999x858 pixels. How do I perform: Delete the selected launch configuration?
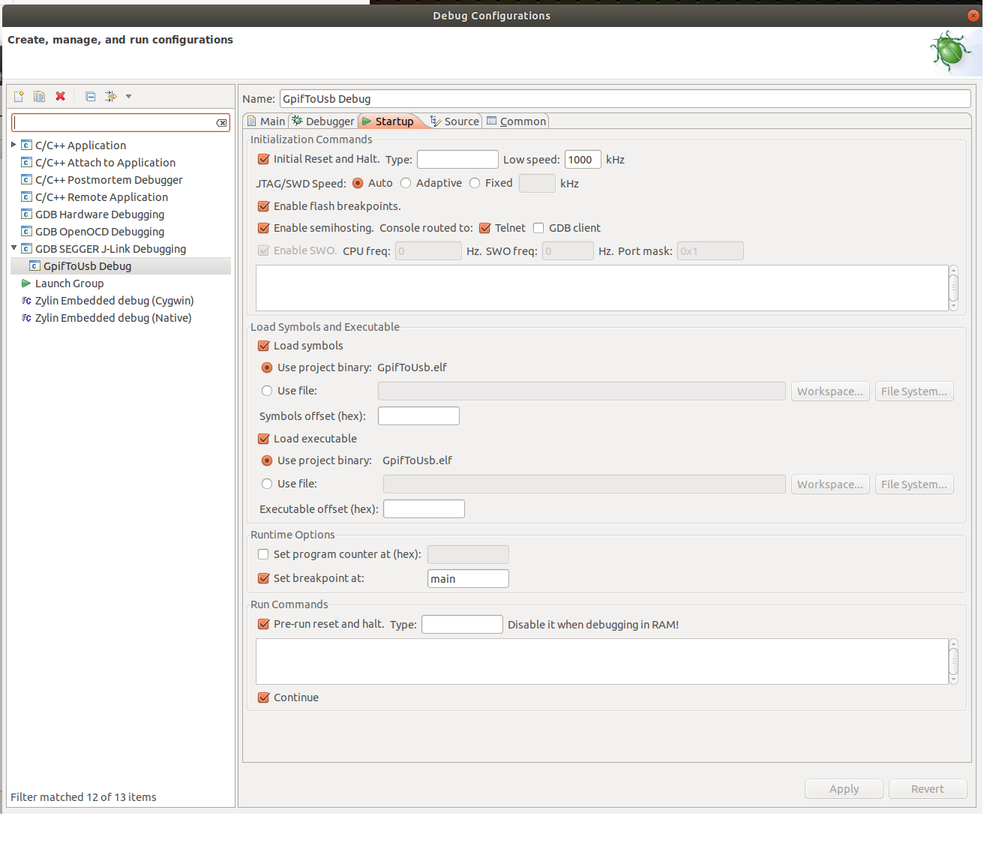pyautogui.click(x=59, y=96)
